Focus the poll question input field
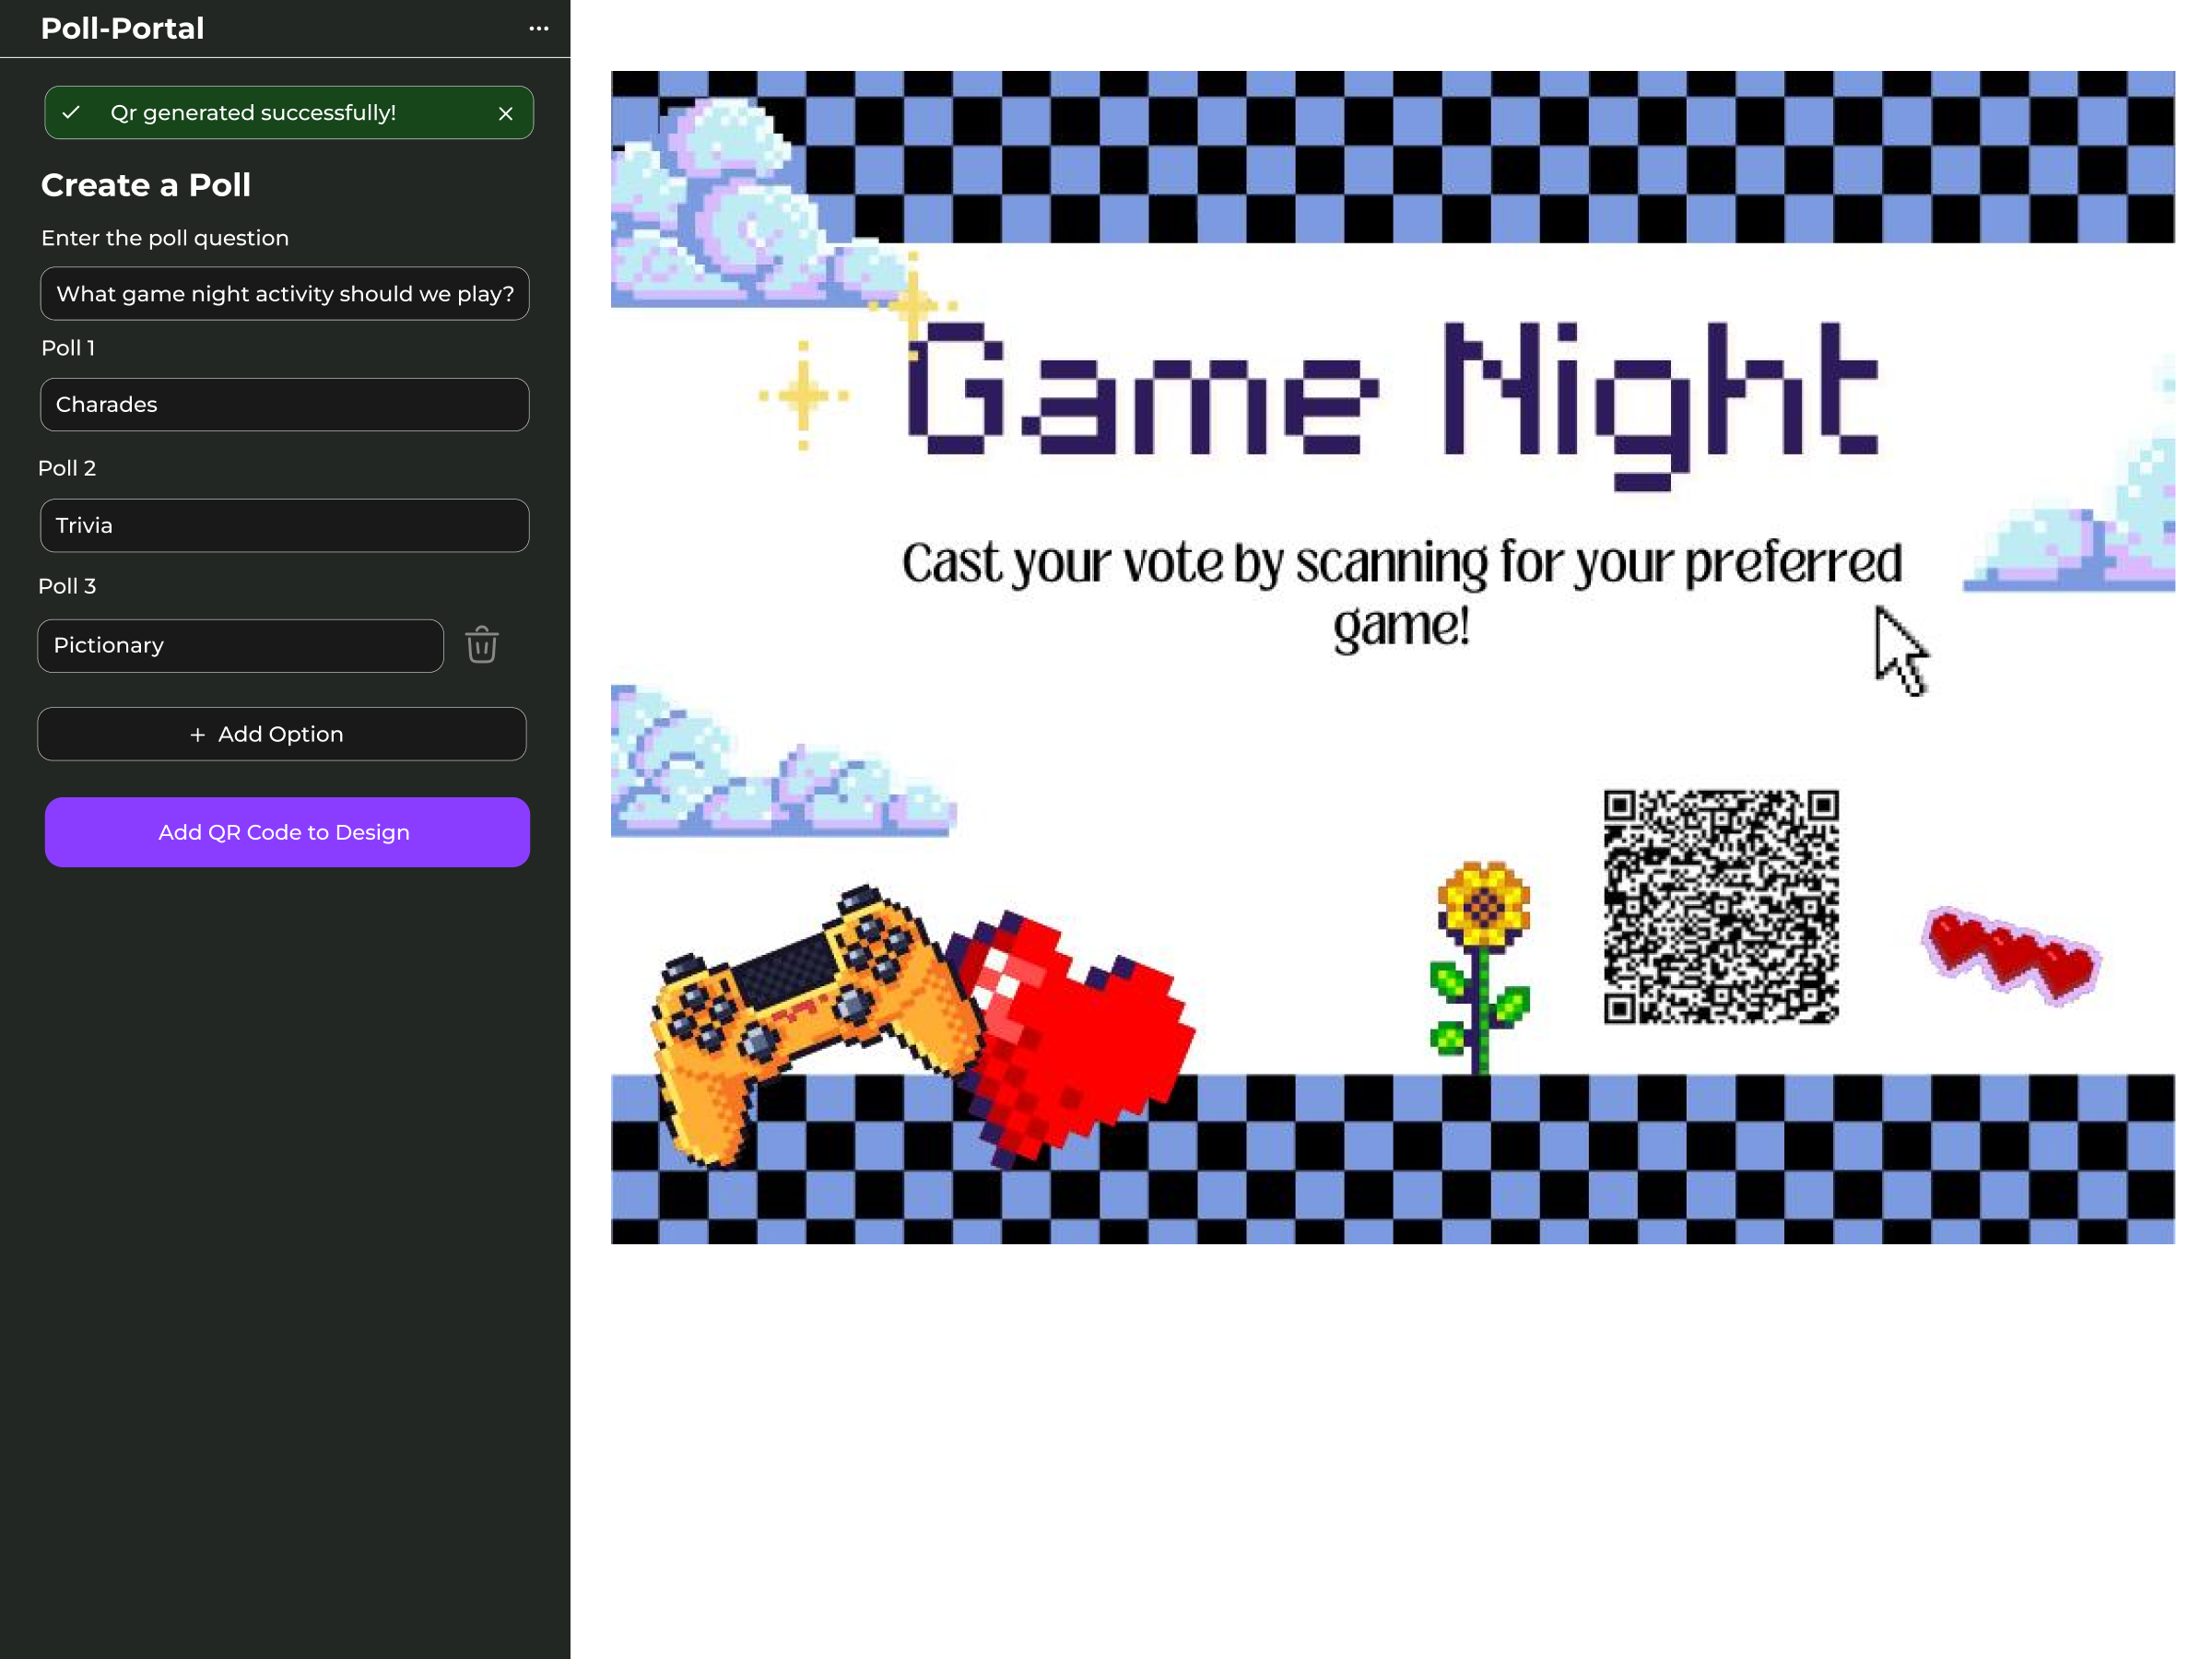Image resolution: width=2212 pixels, height=1659 pixels. pos(284,294)
